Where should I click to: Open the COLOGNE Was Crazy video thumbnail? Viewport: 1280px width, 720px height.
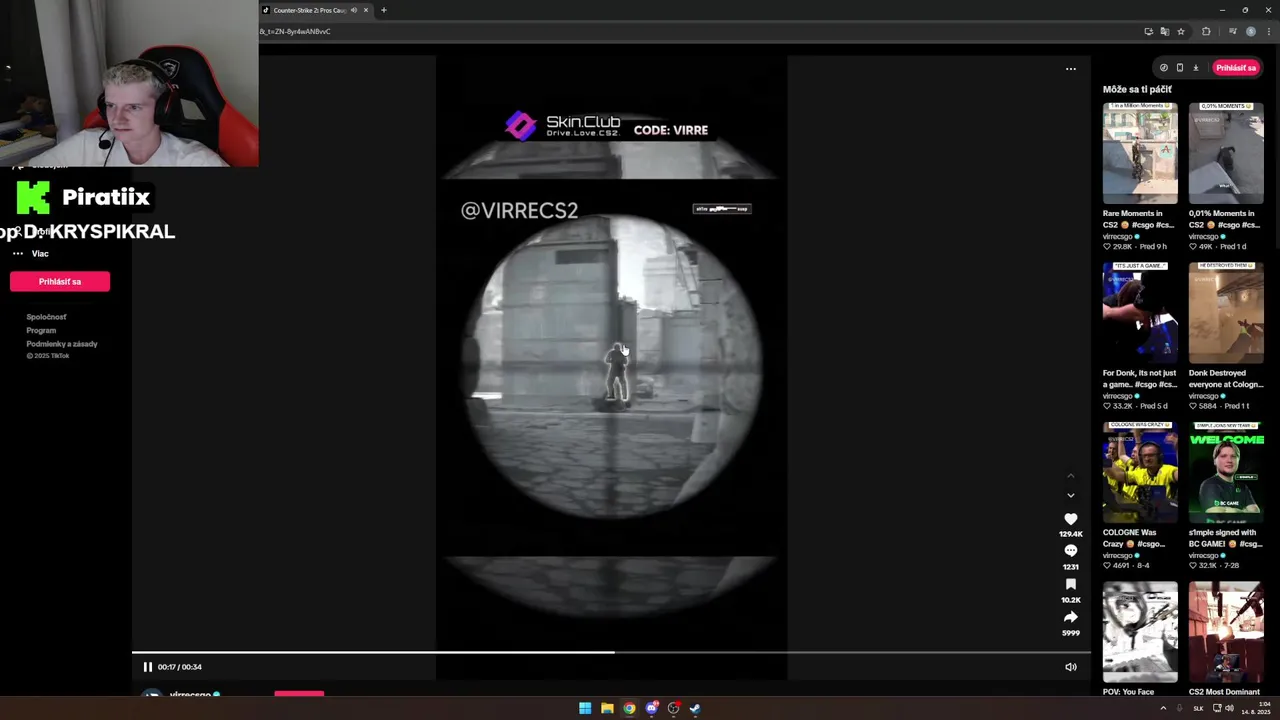click(x=1140, y=473)
